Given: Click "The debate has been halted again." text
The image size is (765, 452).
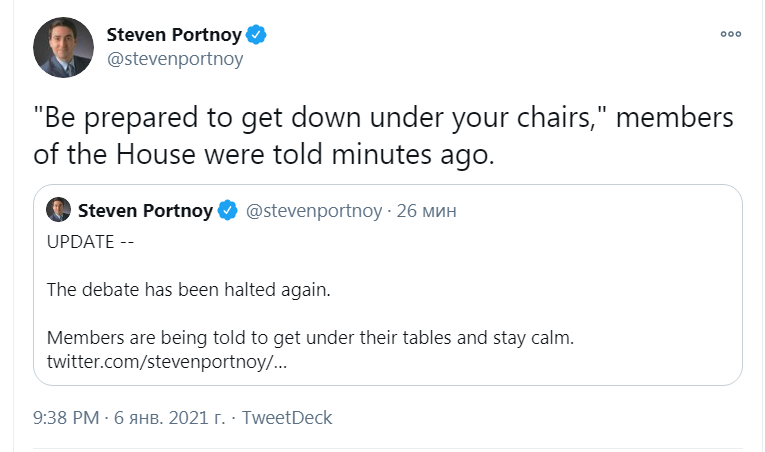Looking at the screenshot, I should (188, 290).
